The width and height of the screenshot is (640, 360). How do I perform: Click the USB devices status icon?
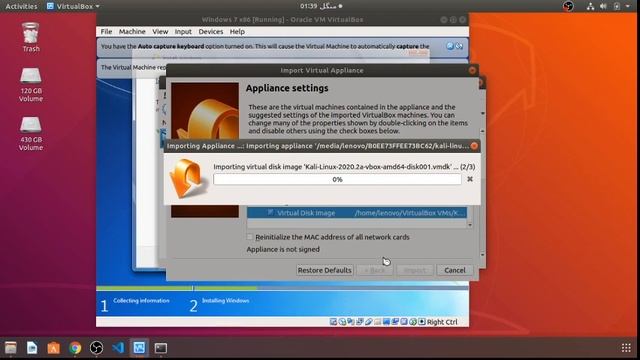pyautogui.click(x=369, y=322)
